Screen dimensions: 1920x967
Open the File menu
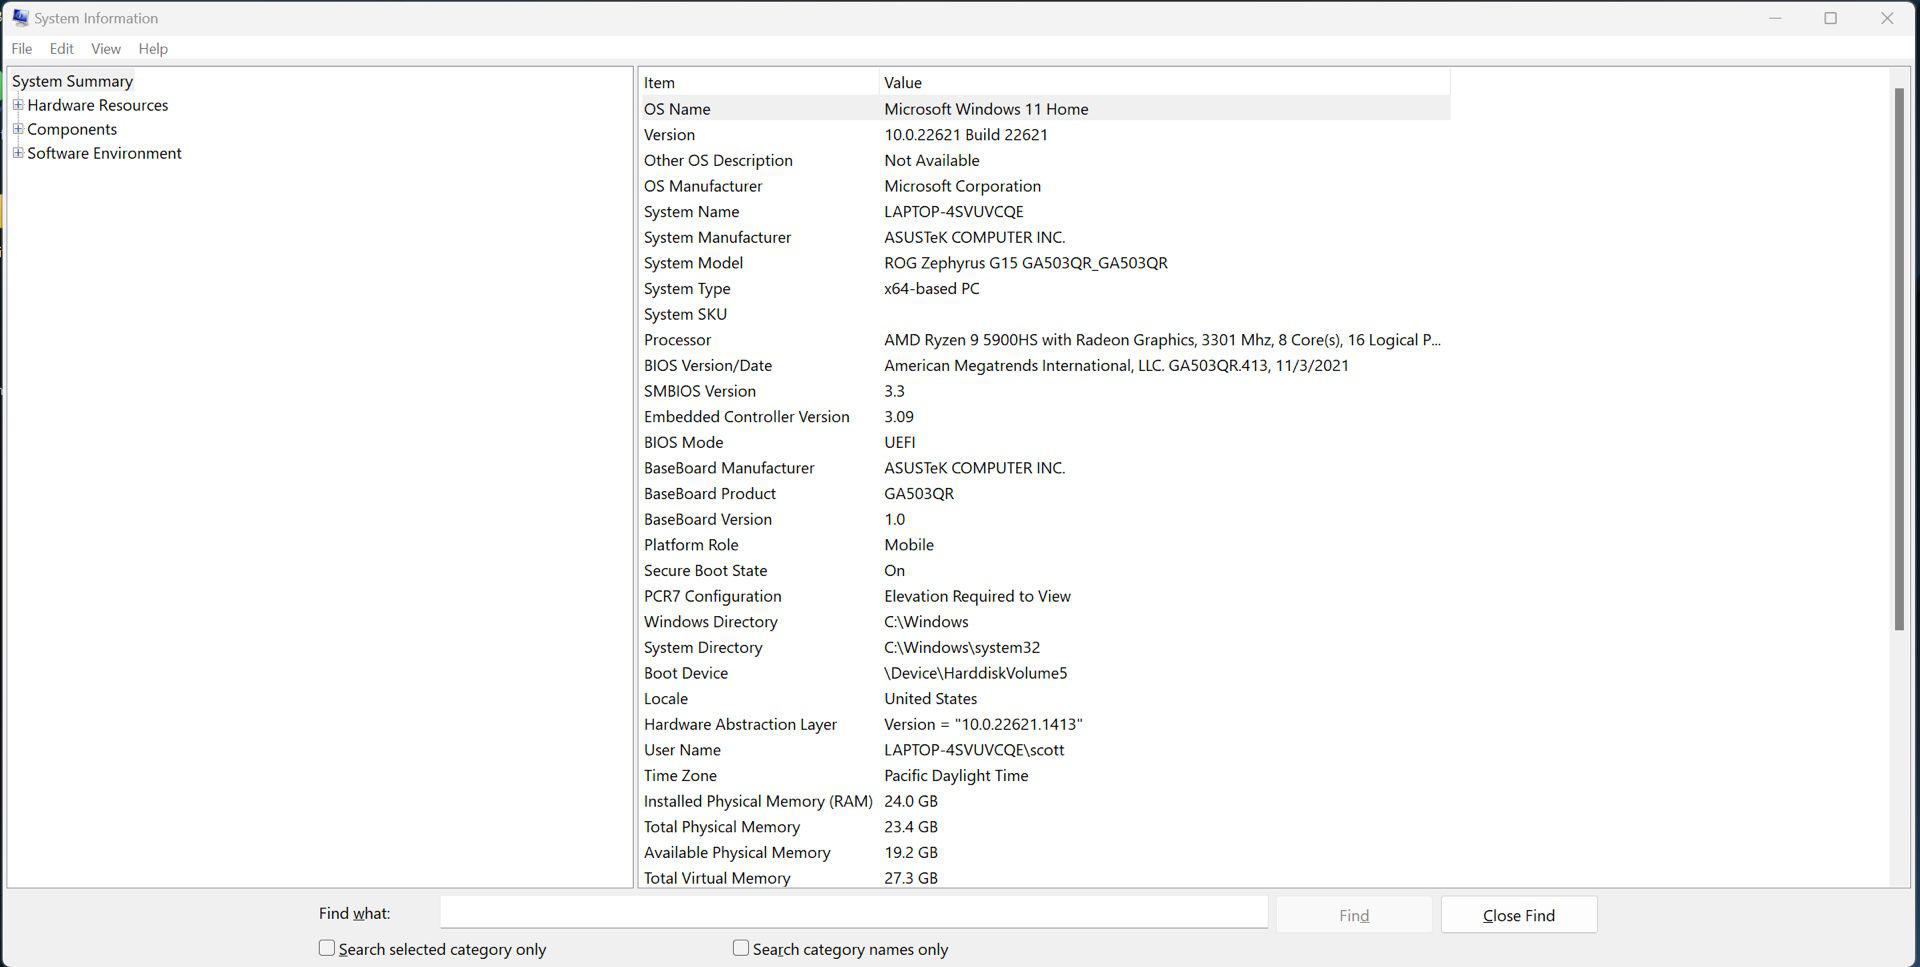pyautogui.click(x=22, y=48)
